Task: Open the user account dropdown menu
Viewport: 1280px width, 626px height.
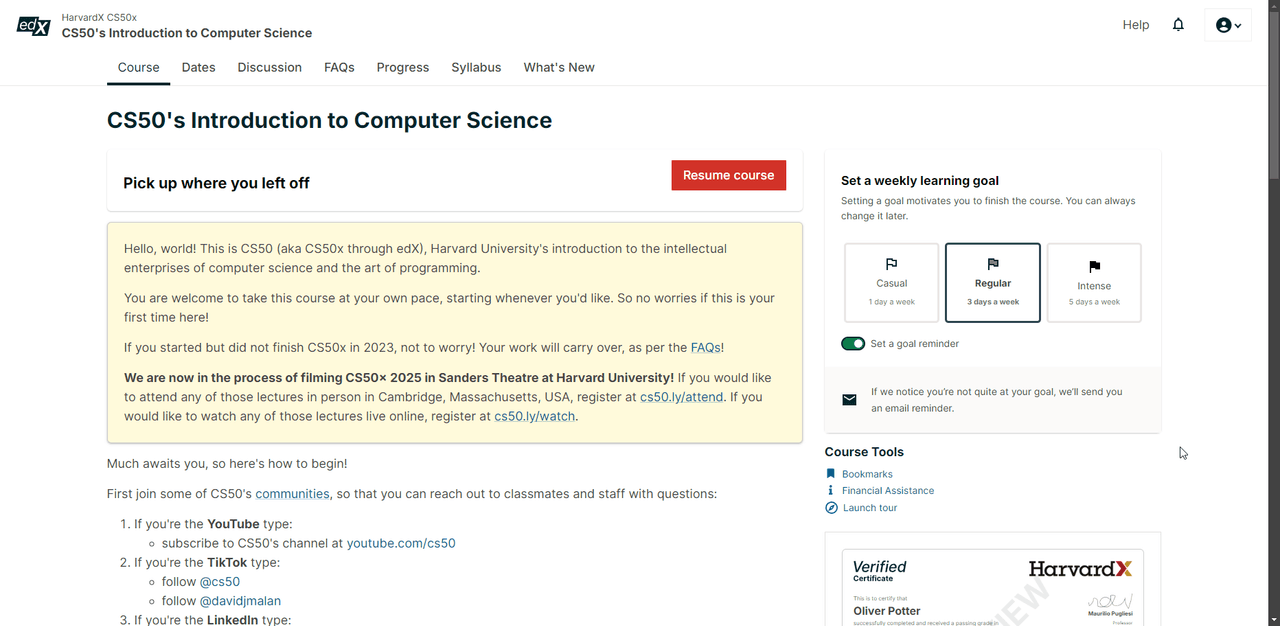Action: pyautogui.click(x=1228, y=25)
